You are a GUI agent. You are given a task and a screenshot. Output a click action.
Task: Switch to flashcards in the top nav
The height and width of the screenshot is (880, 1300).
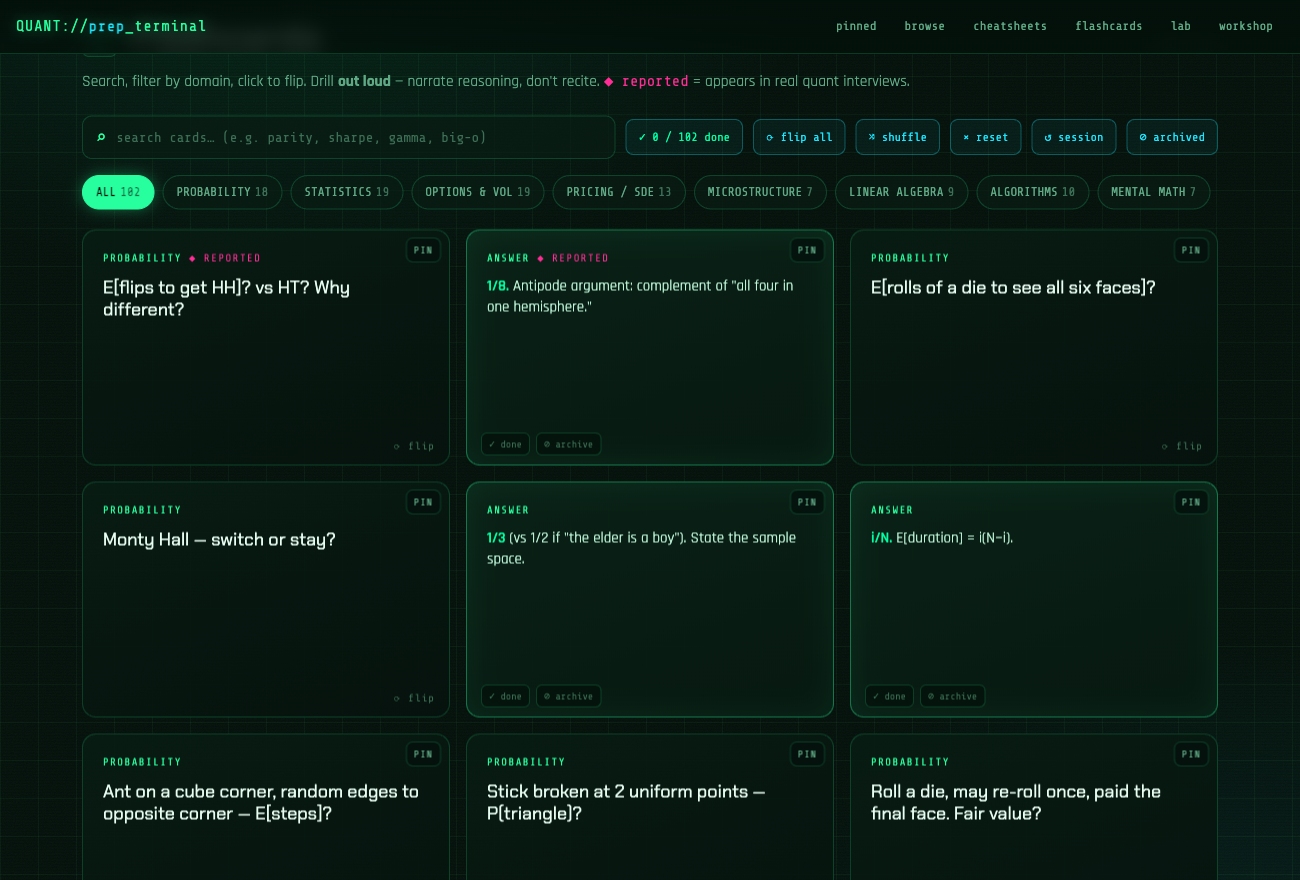pos(1108,26)
